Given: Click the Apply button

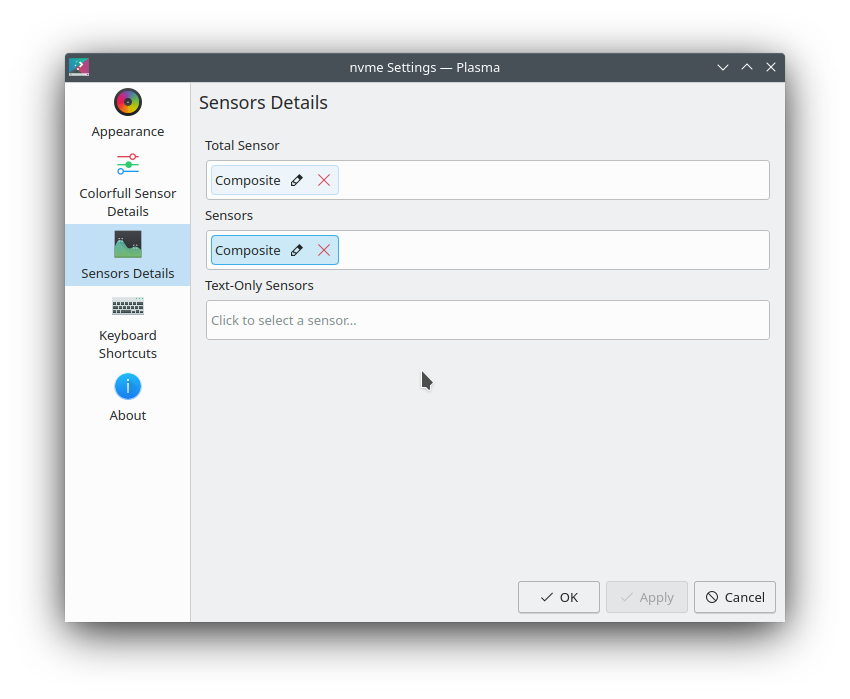Looking at the screenshot, I should click(646, 597).
